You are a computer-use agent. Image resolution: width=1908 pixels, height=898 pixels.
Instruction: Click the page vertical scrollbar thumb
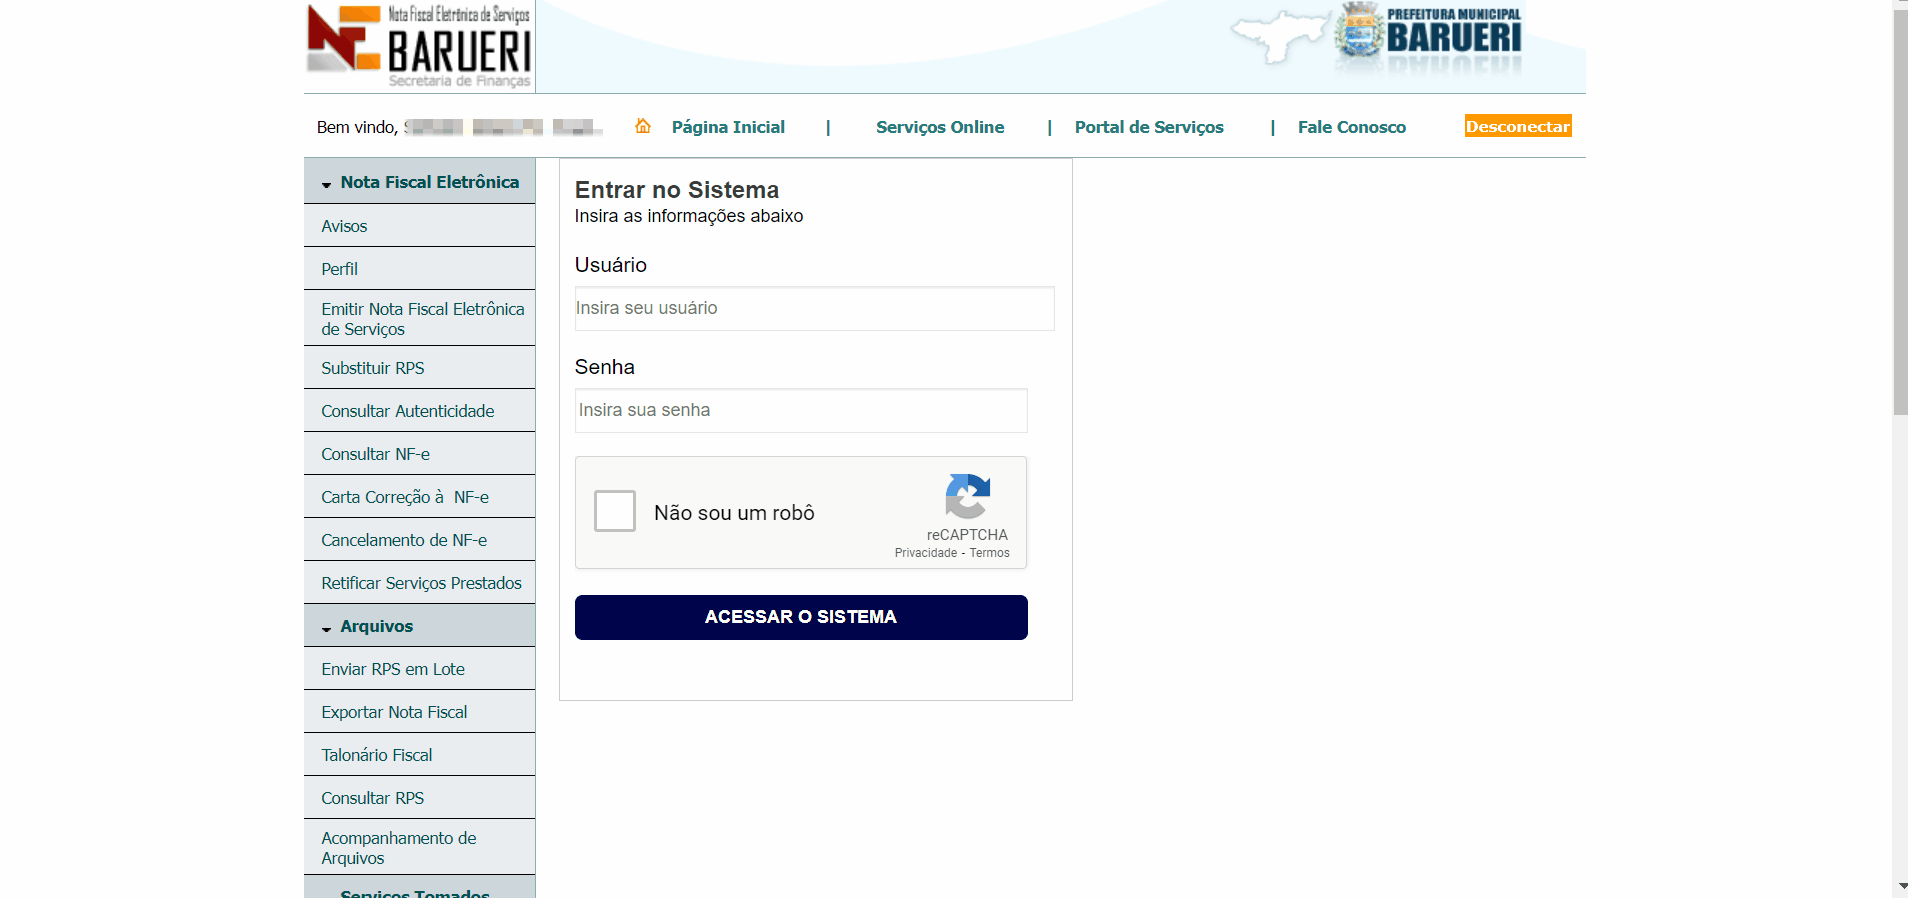(1900, 213)
